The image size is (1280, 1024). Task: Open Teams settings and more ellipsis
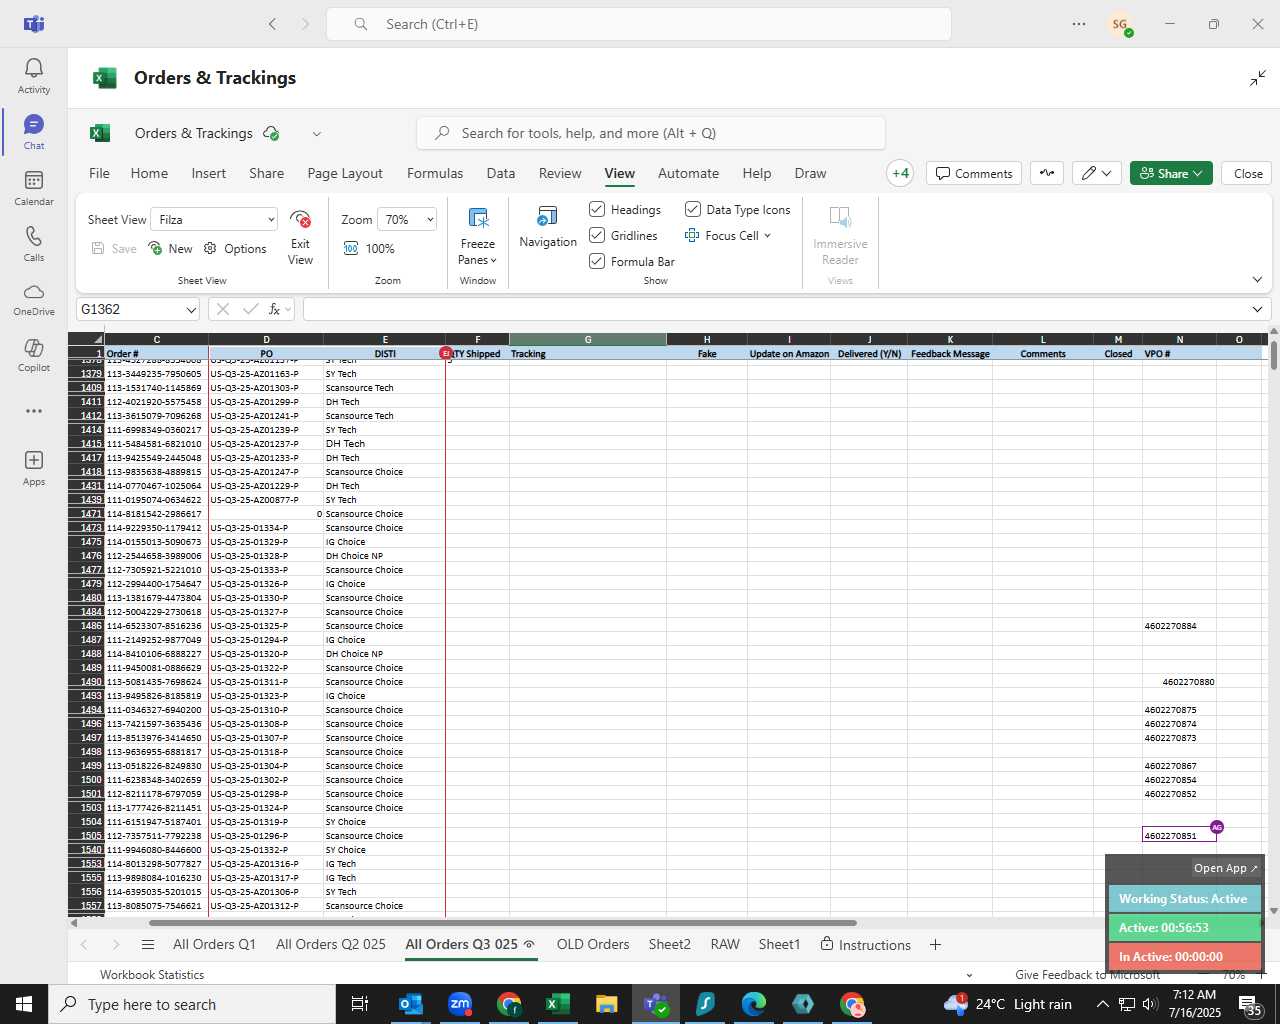point(1079,24)
